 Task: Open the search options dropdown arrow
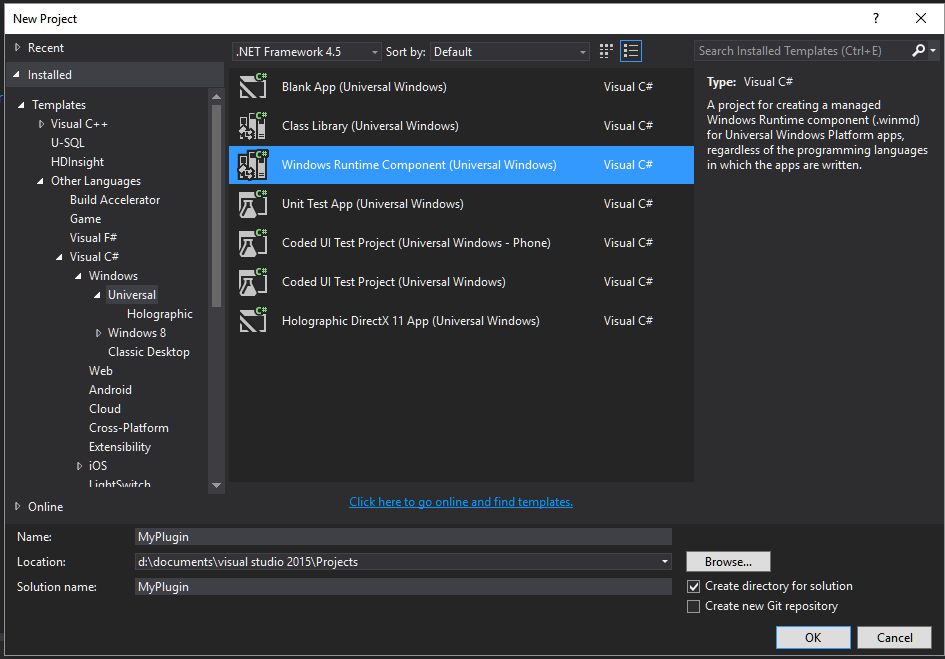(933, 51)
